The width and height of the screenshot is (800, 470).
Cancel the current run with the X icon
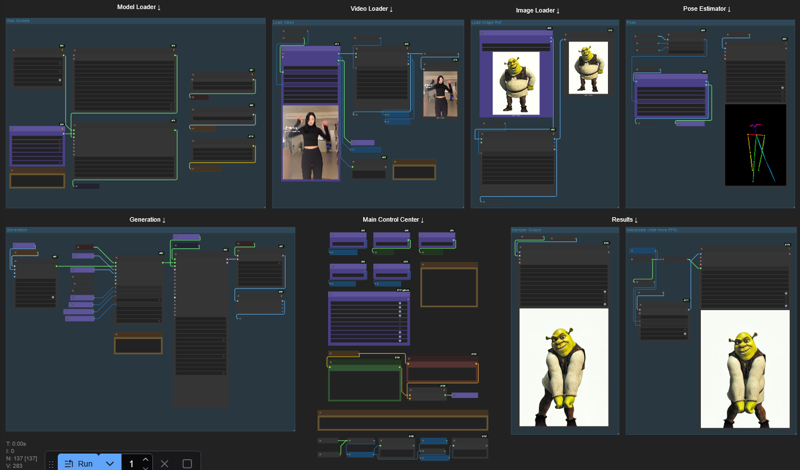[x=164, y=463]
